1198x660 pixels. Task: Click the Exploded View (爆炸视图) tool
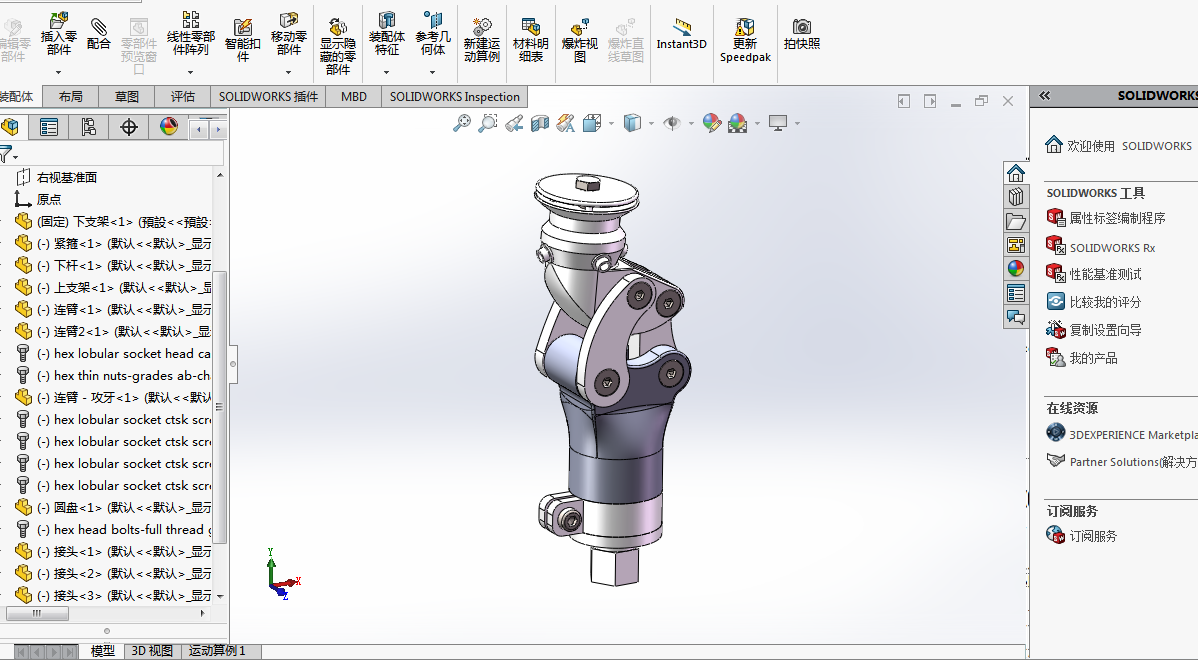(x=580, y=40)
